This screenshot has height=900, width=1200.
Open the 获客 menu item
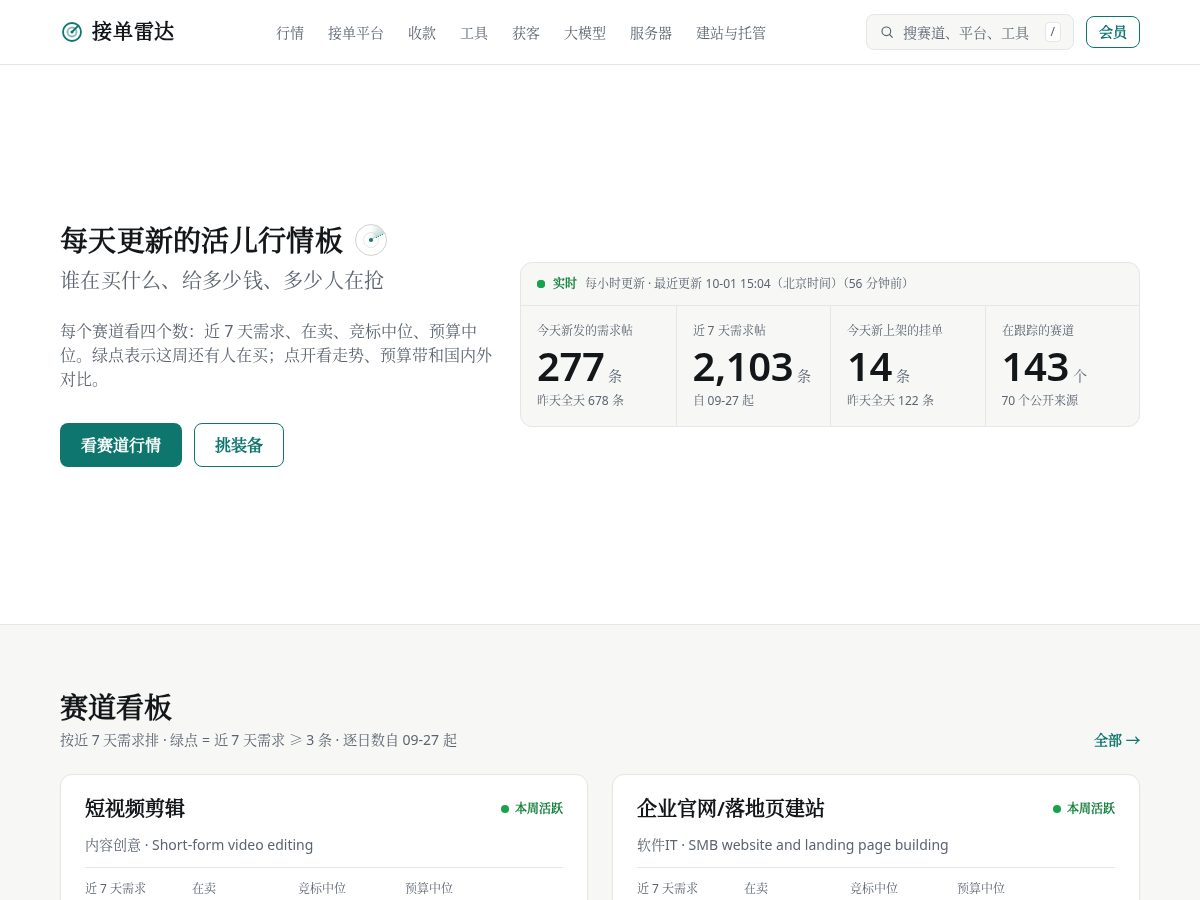526,33
